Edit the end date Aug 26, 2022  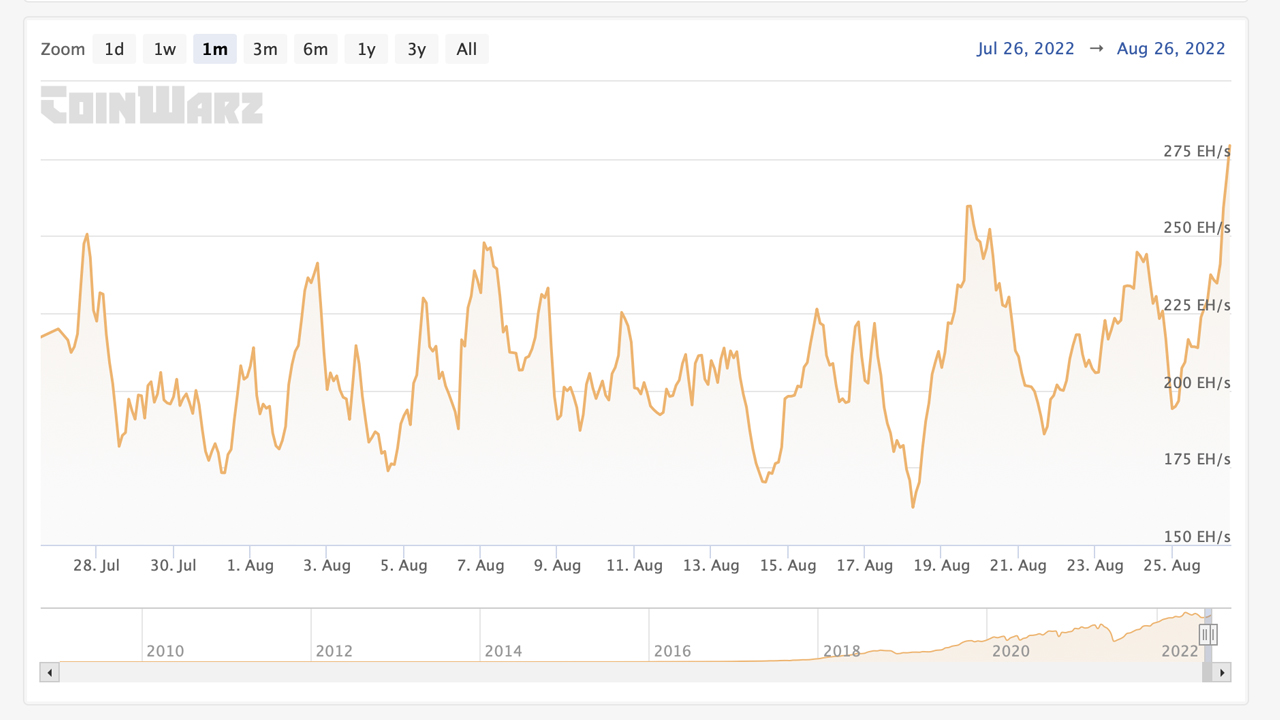tap(1171, 49)
